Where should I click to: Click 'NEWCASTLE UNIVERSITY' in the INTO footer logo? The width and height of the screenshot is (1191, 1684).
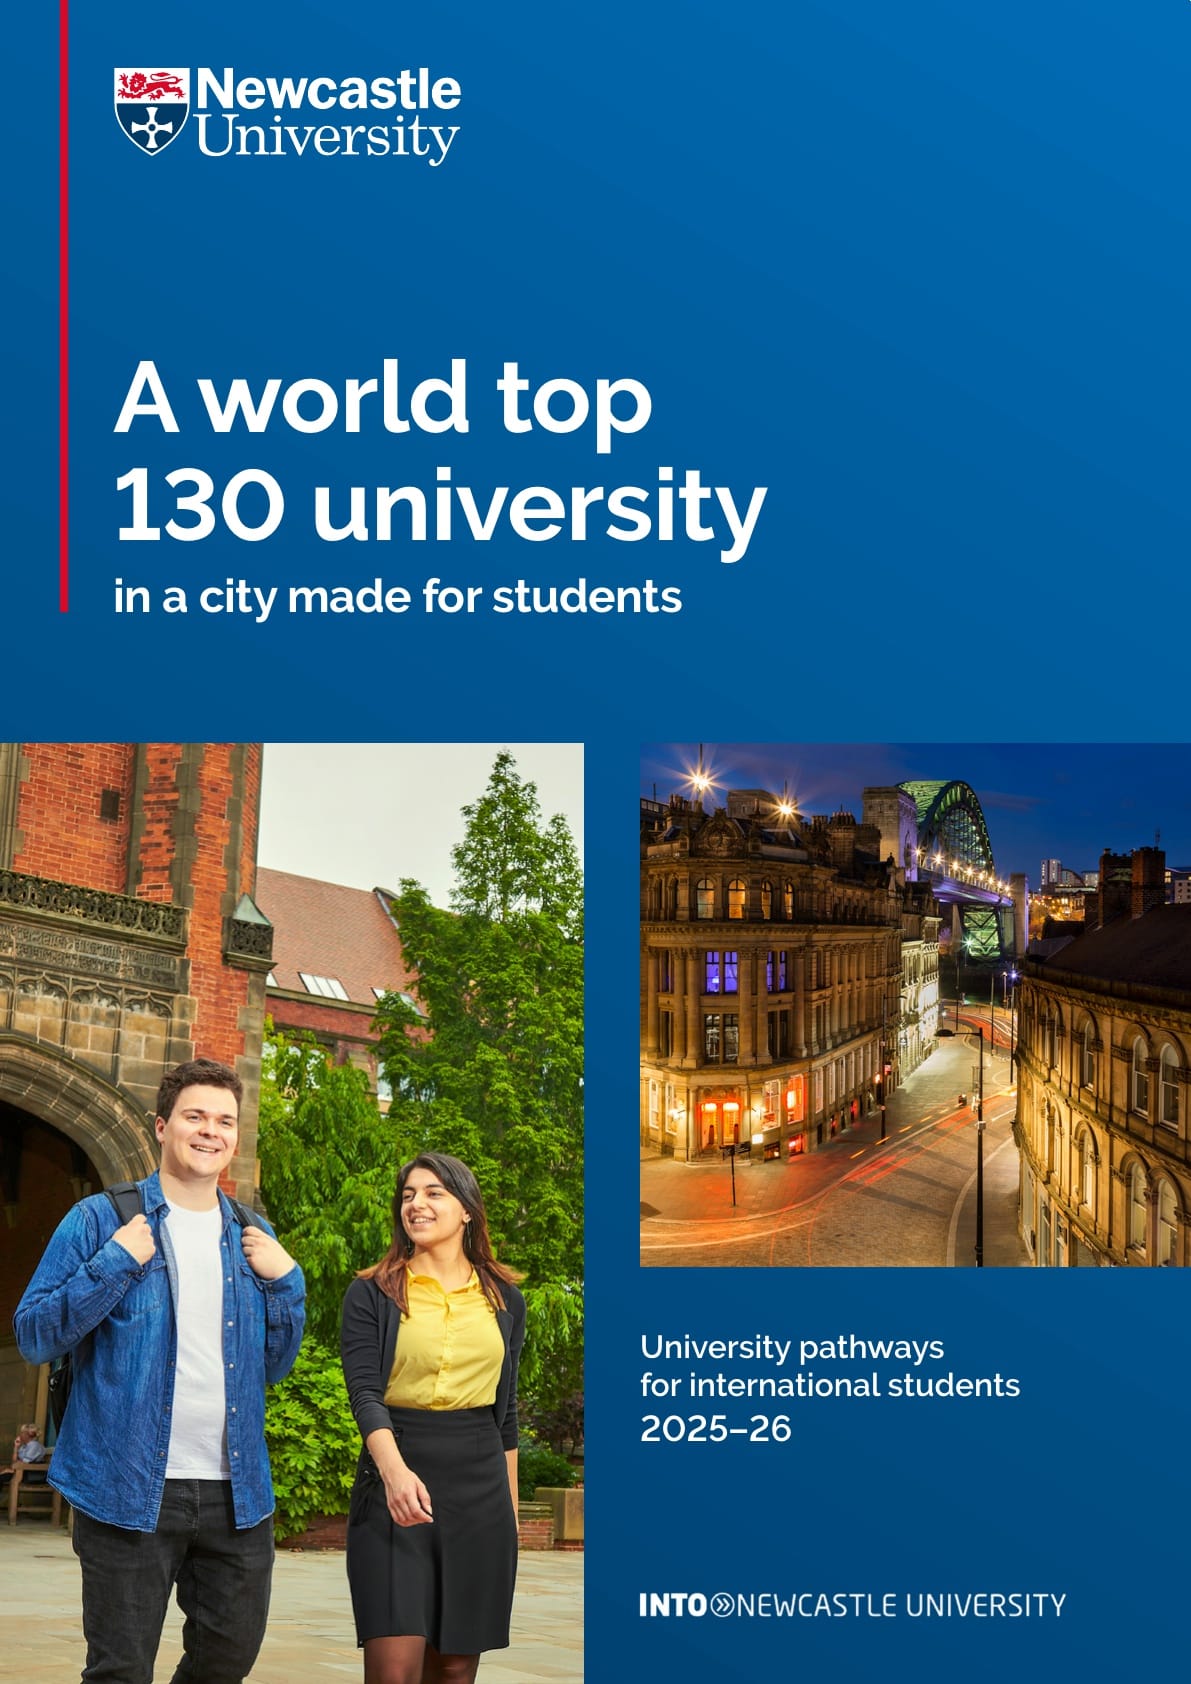[901, 1606]
